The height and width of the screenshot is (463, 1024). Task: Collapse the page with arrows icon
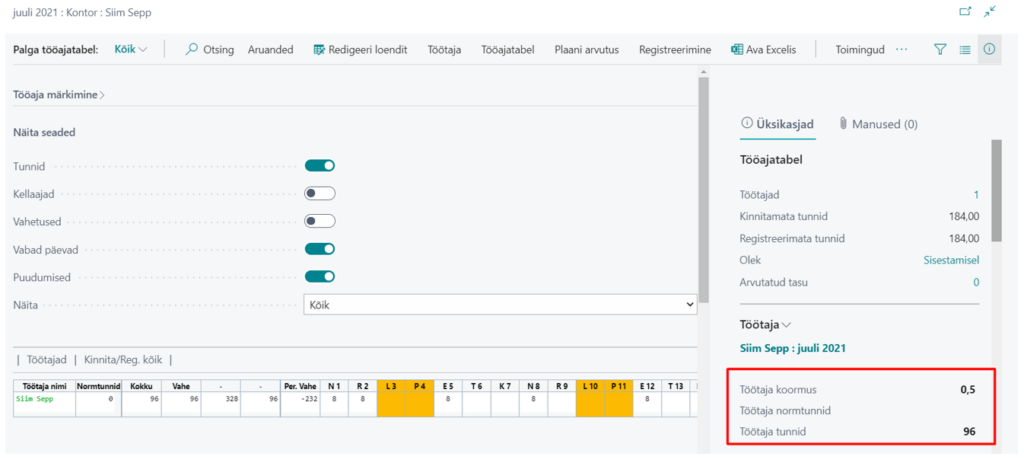990,12
